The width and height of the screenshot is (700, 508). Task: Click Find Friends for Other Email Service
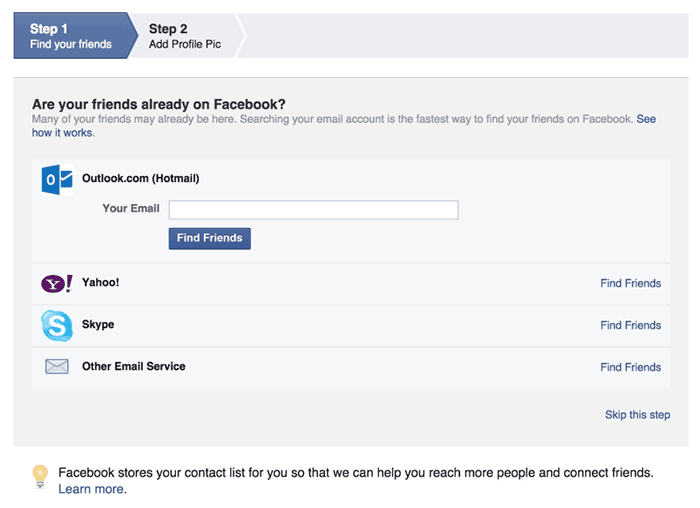[630, 367]
